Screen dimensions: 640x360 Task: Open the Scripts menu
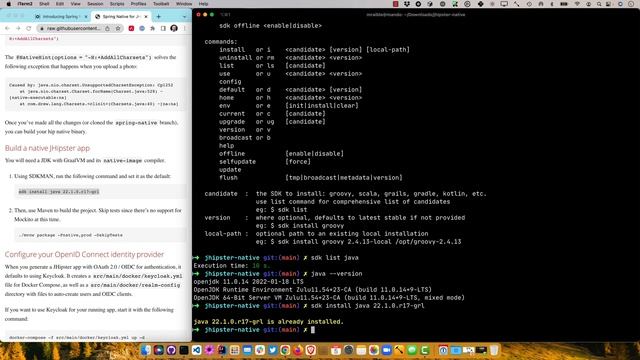[117, 4]
